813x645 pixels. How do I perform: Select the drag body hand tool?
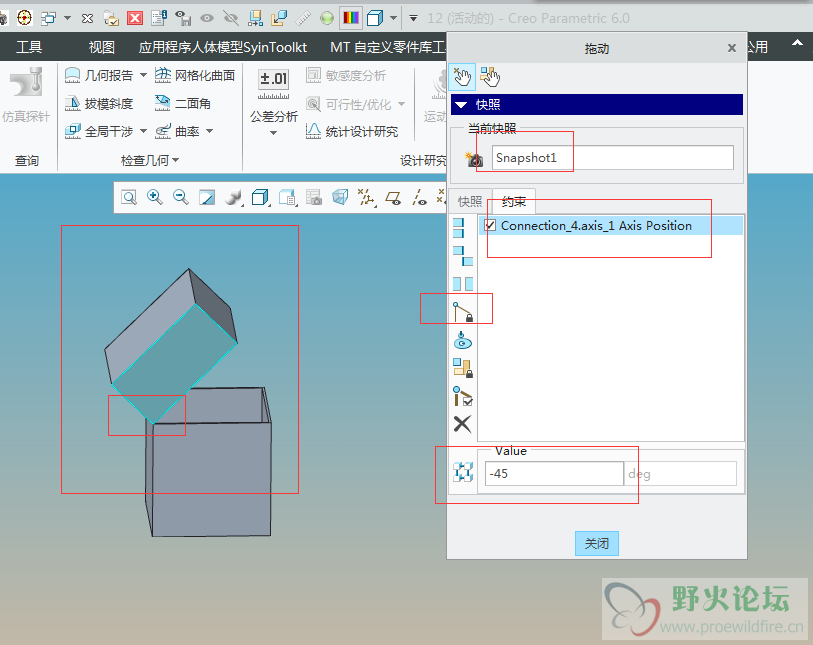[x=489, y=77]
